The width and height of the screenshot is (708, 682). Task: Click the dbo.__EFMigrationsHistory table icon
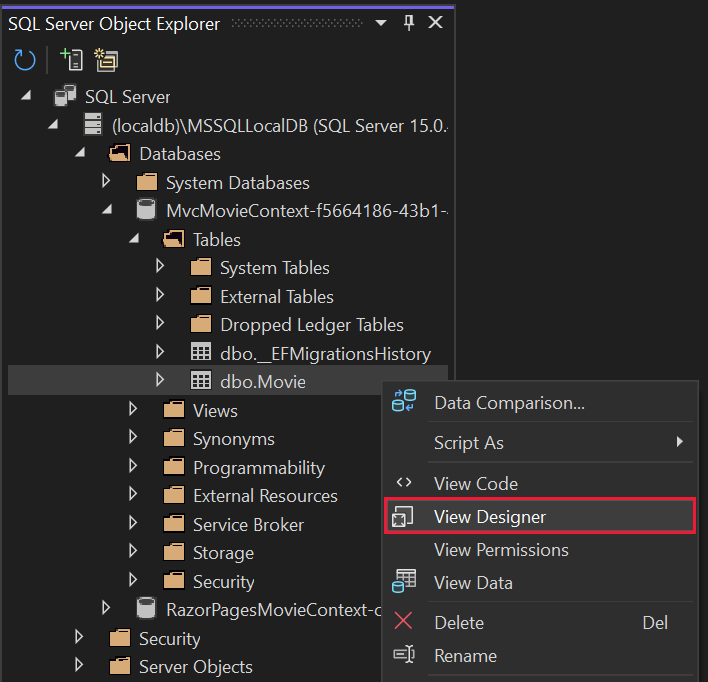[x=200, y=353]
